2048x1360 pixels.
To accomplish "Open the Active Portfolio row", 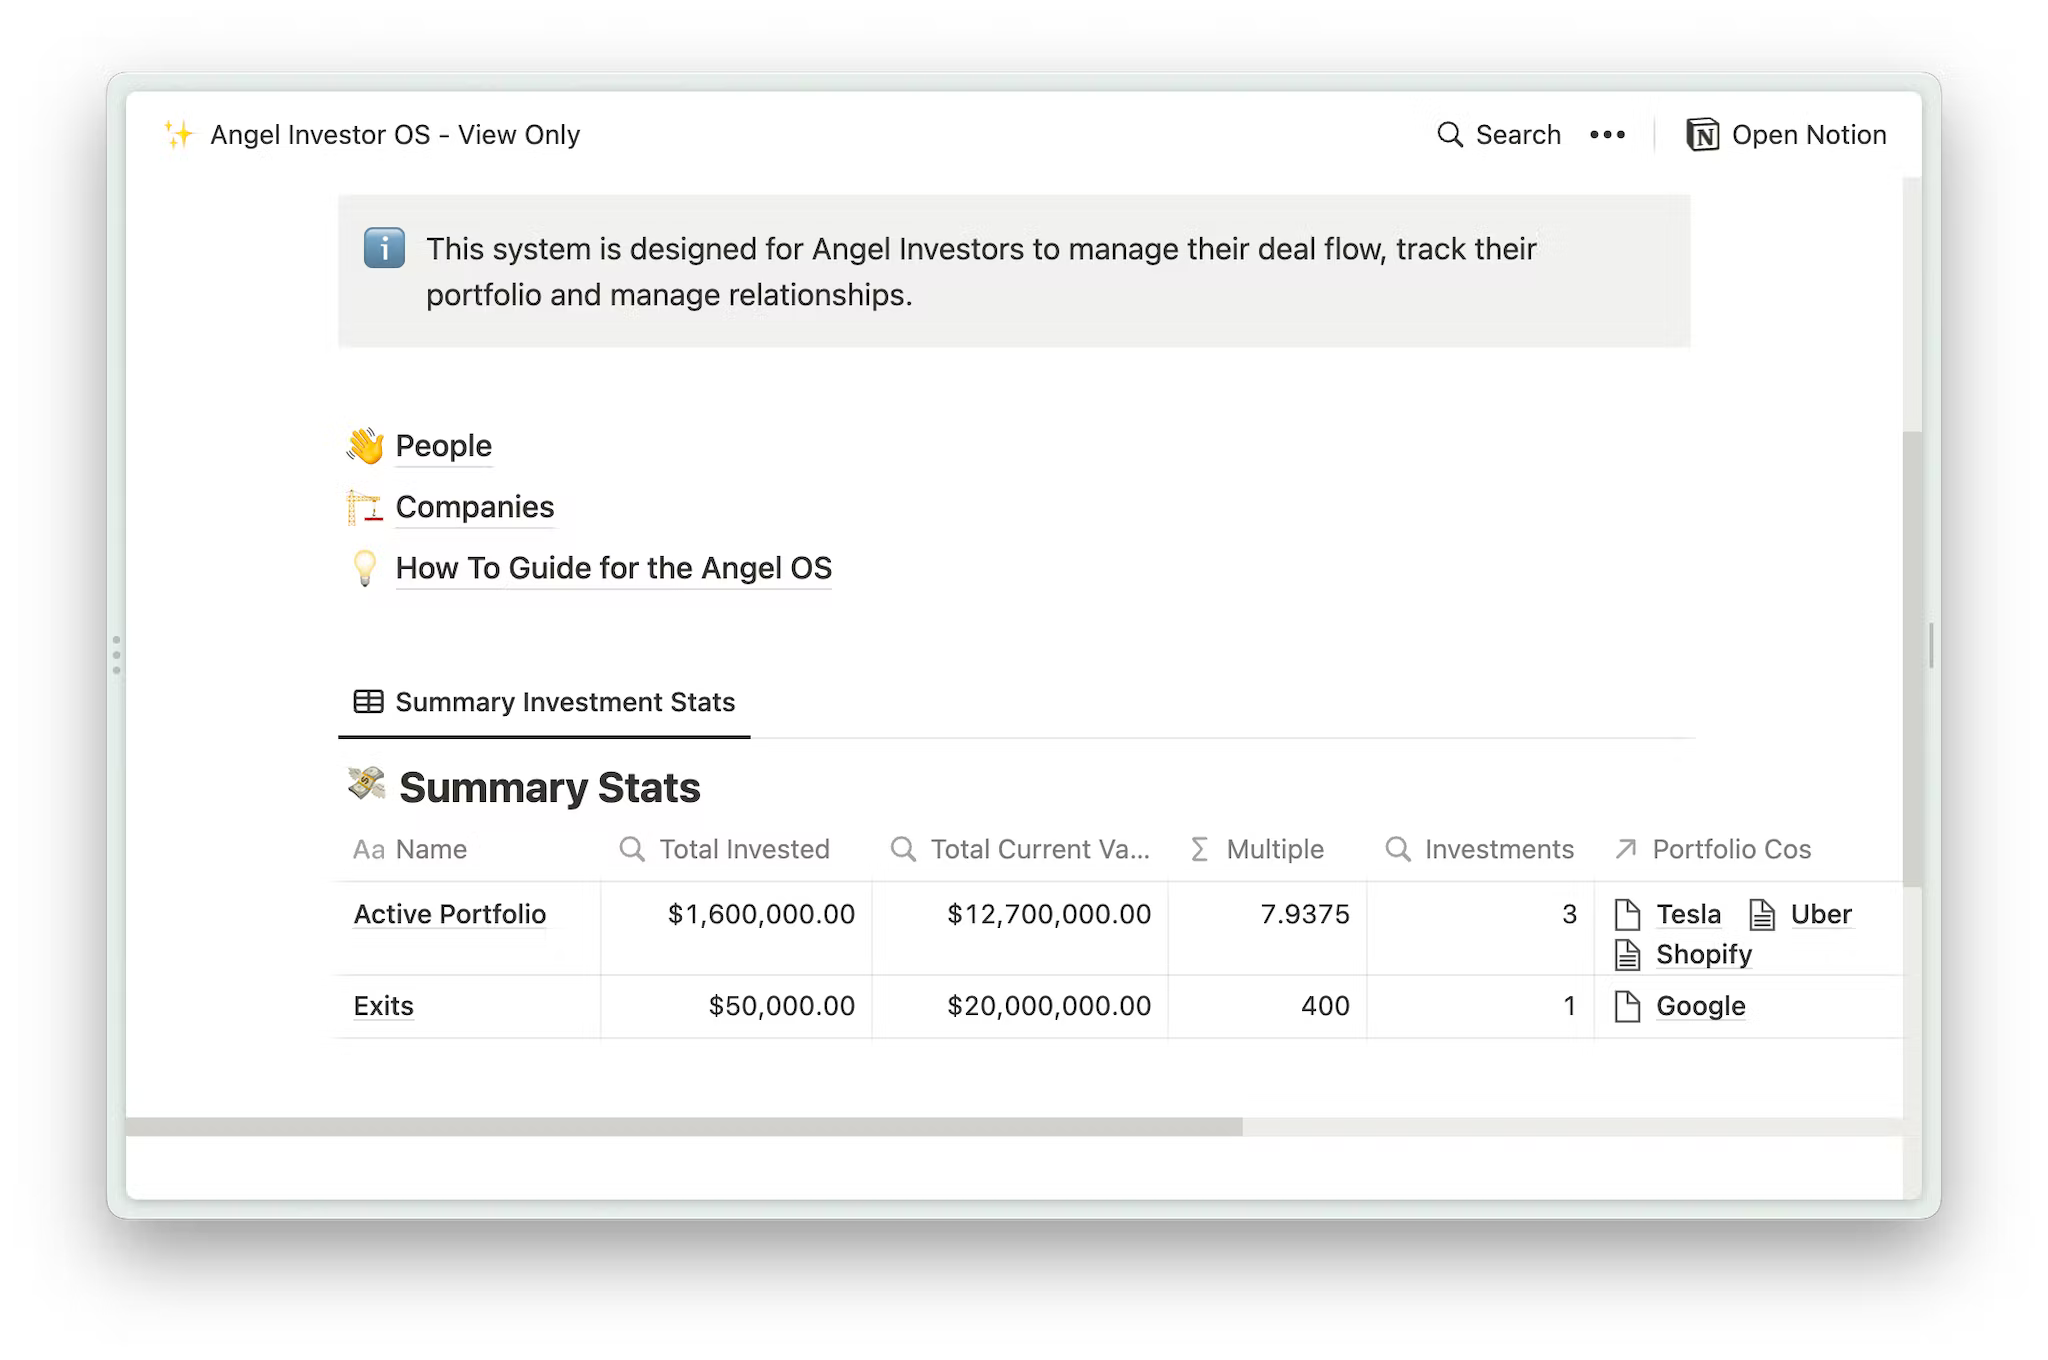I will click(x=449, y=914).
